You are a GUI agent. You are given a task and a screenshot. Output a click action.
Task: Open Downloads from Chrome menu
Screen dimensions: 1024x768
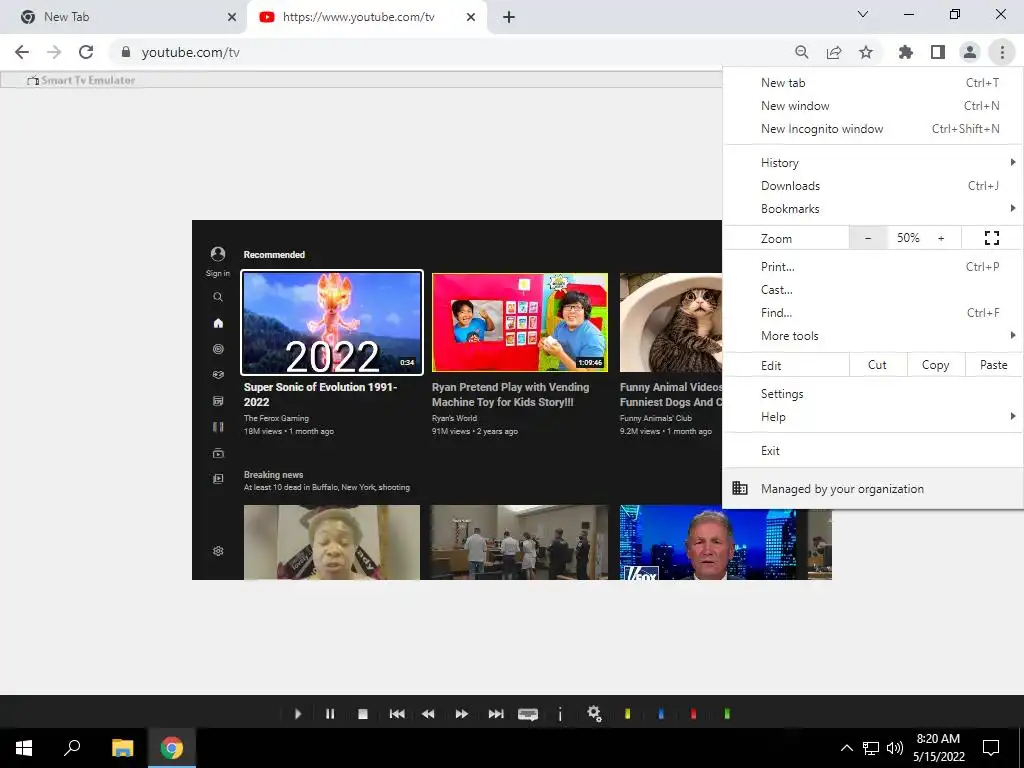(x=872, y=185)
